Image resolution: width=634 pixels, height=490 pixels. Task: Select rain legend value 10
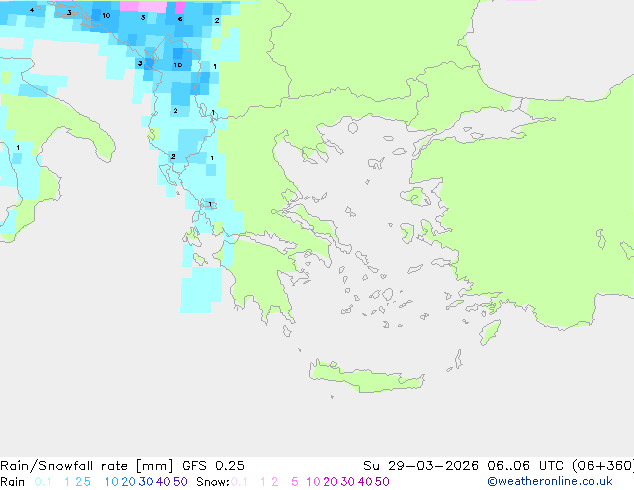[x=112, y=482]
